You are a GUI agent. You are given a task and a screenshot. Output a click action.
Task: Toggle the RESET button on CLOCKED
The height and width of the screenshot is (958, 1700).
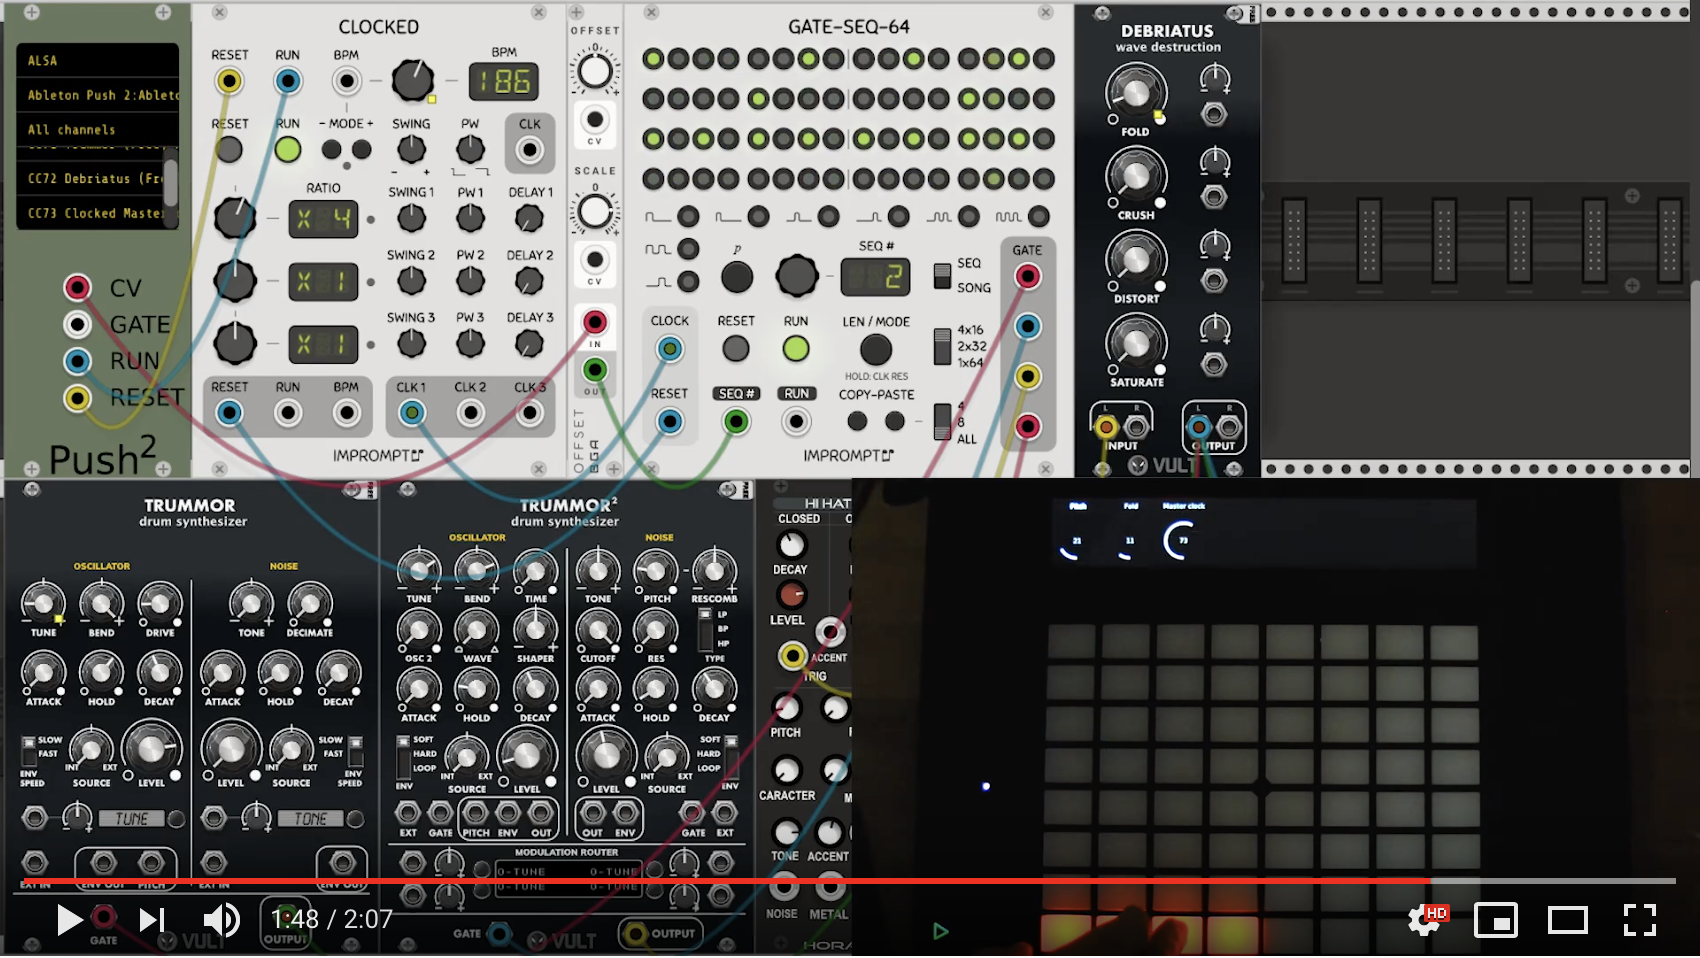tap(229, 150)
